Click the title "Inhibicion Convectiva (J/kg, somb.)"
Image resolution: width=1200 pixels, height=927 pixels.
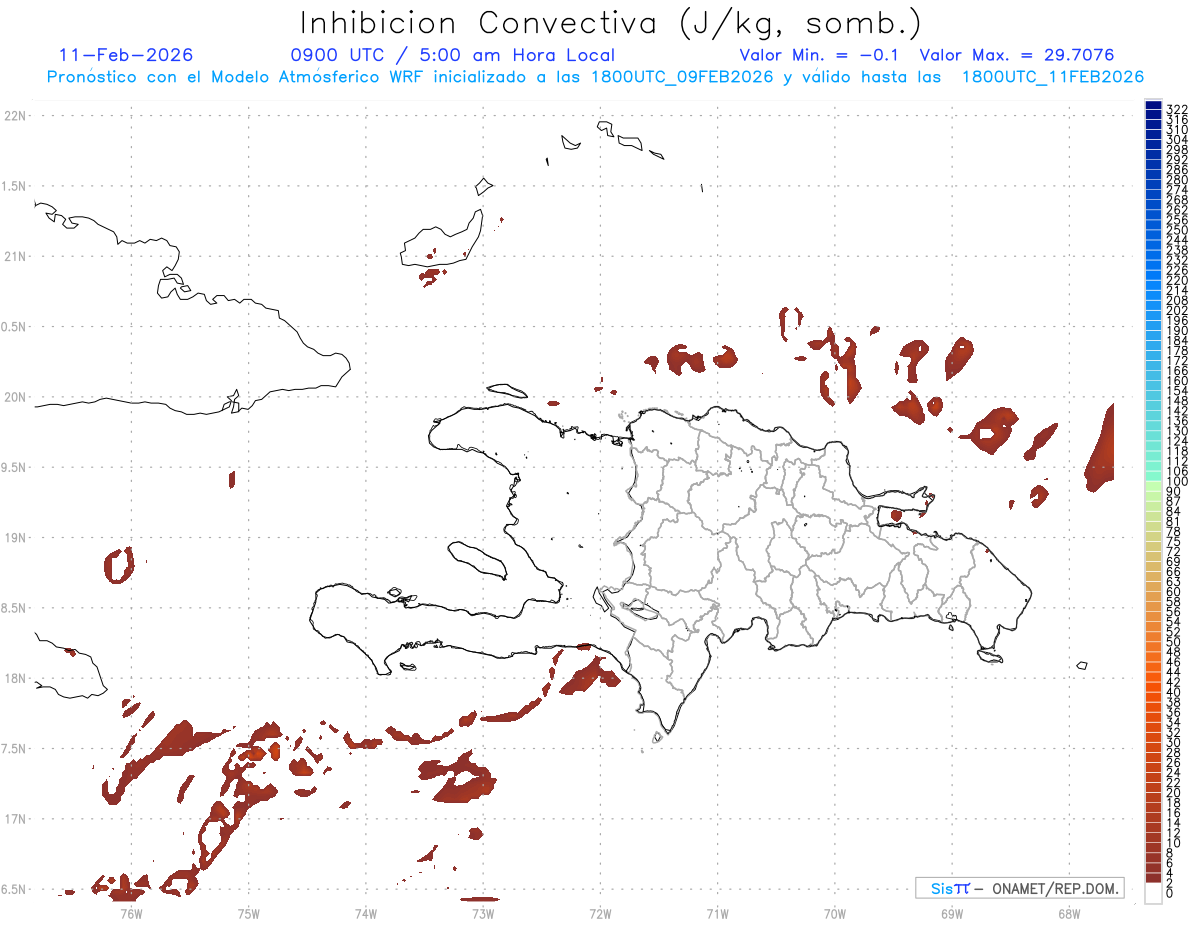[x=611, y=23]
